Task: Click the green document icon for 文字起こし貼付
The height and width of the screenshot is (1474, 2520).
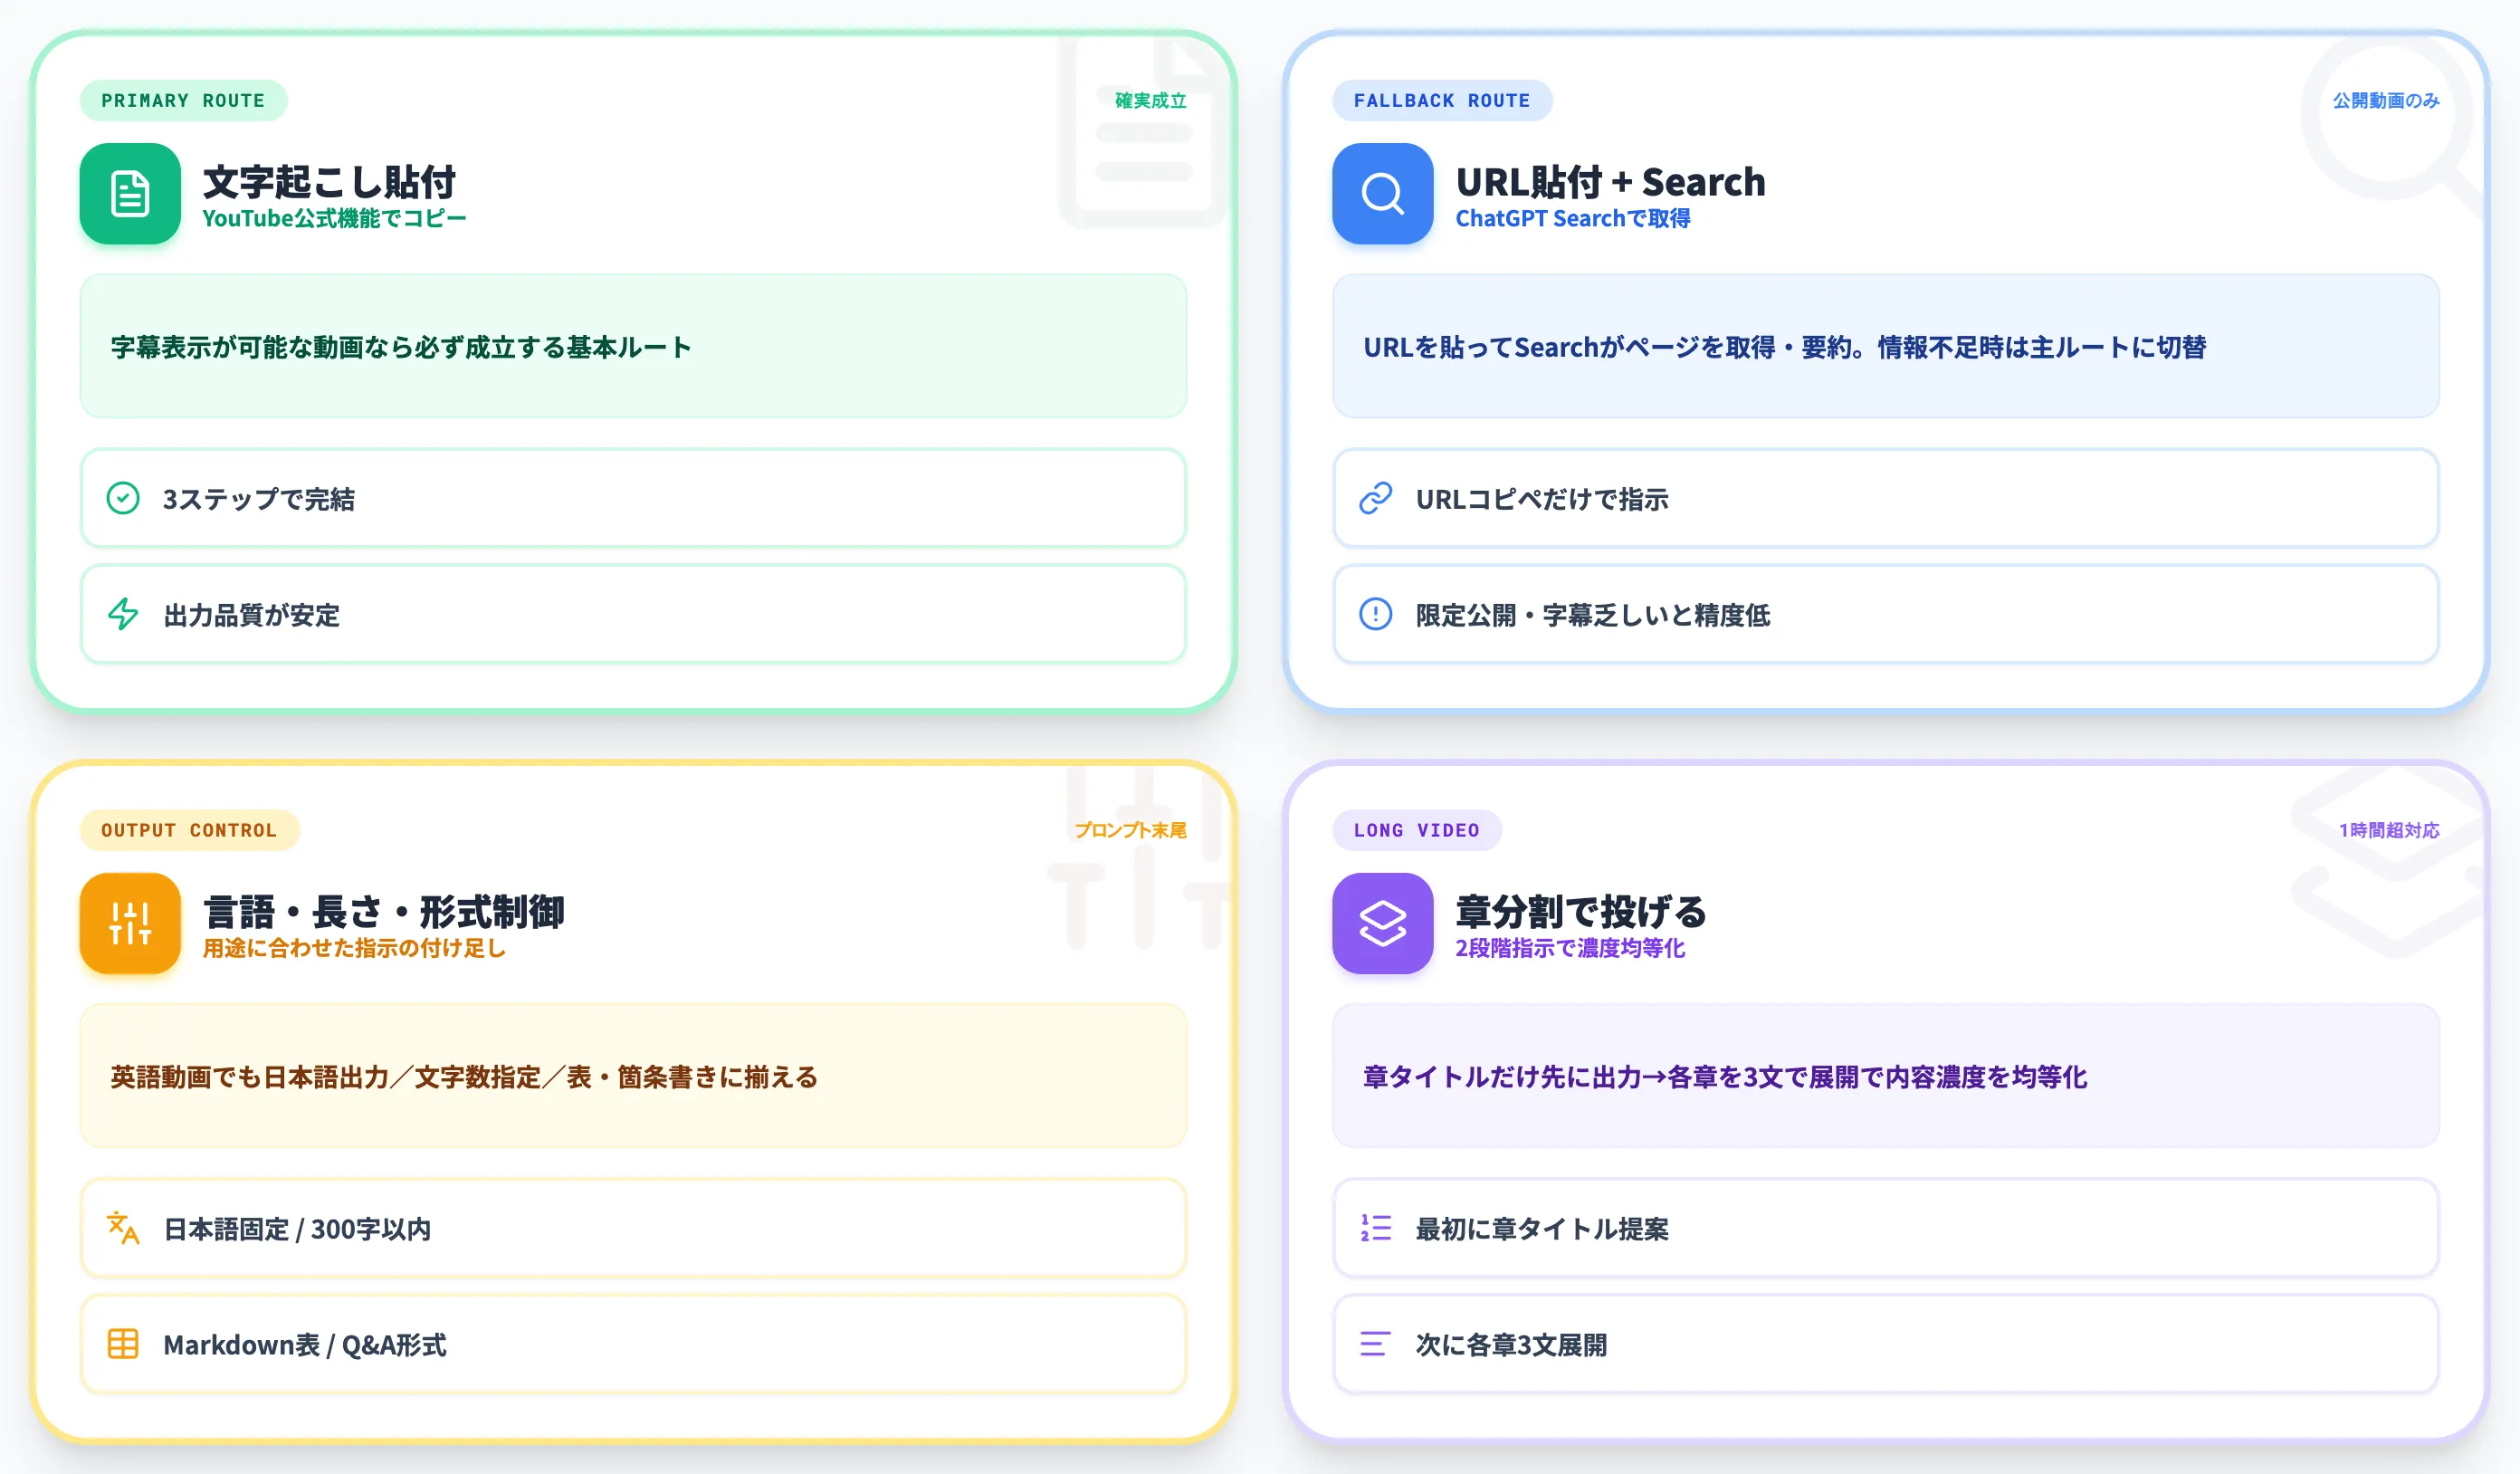Action: (130, 194)
